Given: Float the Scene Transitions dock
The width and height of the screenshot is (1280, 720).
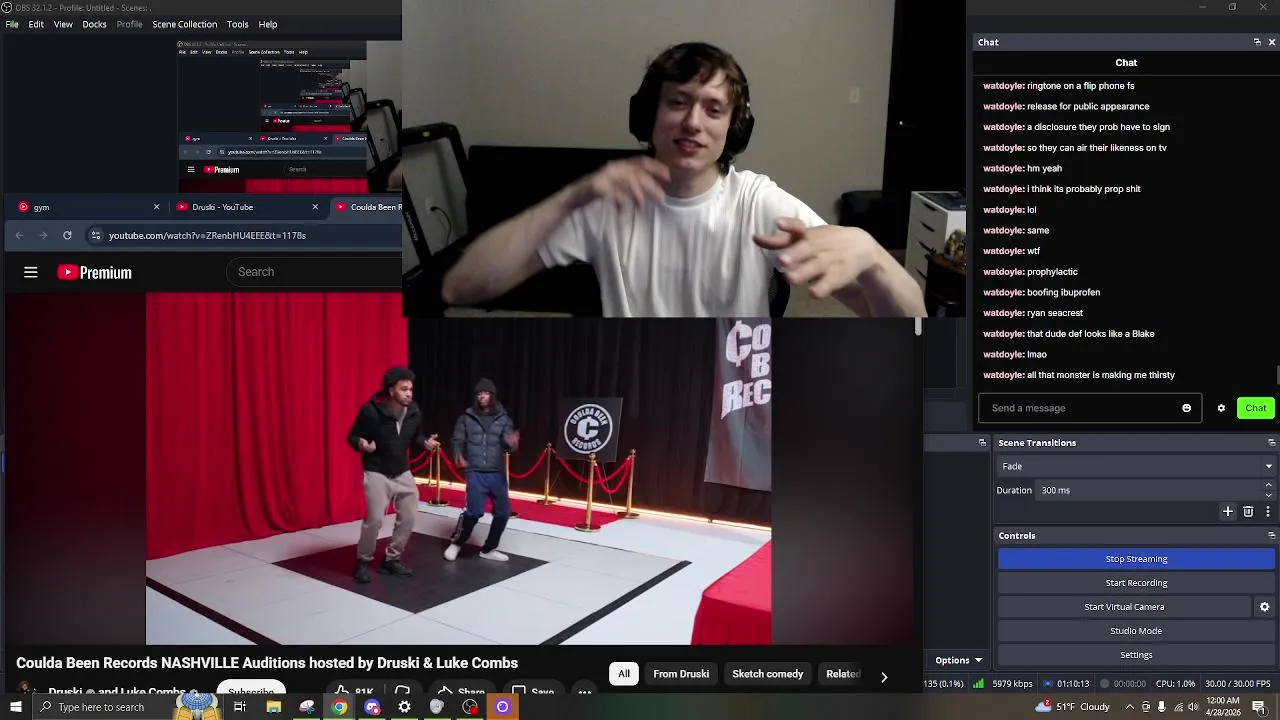Looking at the screenshot, I should pyautogui.click(x=1271, y=443).
